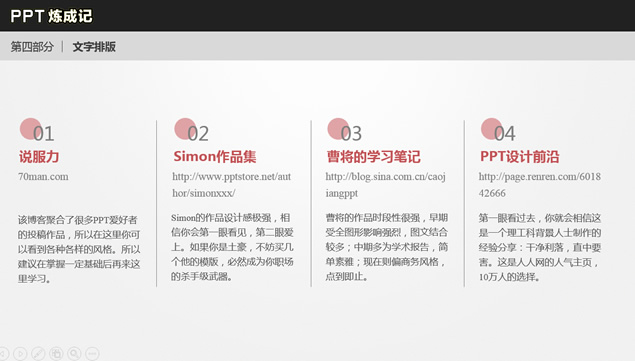Click the paragraph starting 第一眼看过去
Image resolution: width=635 pixels, height=361 pixels.
point(540,247)
